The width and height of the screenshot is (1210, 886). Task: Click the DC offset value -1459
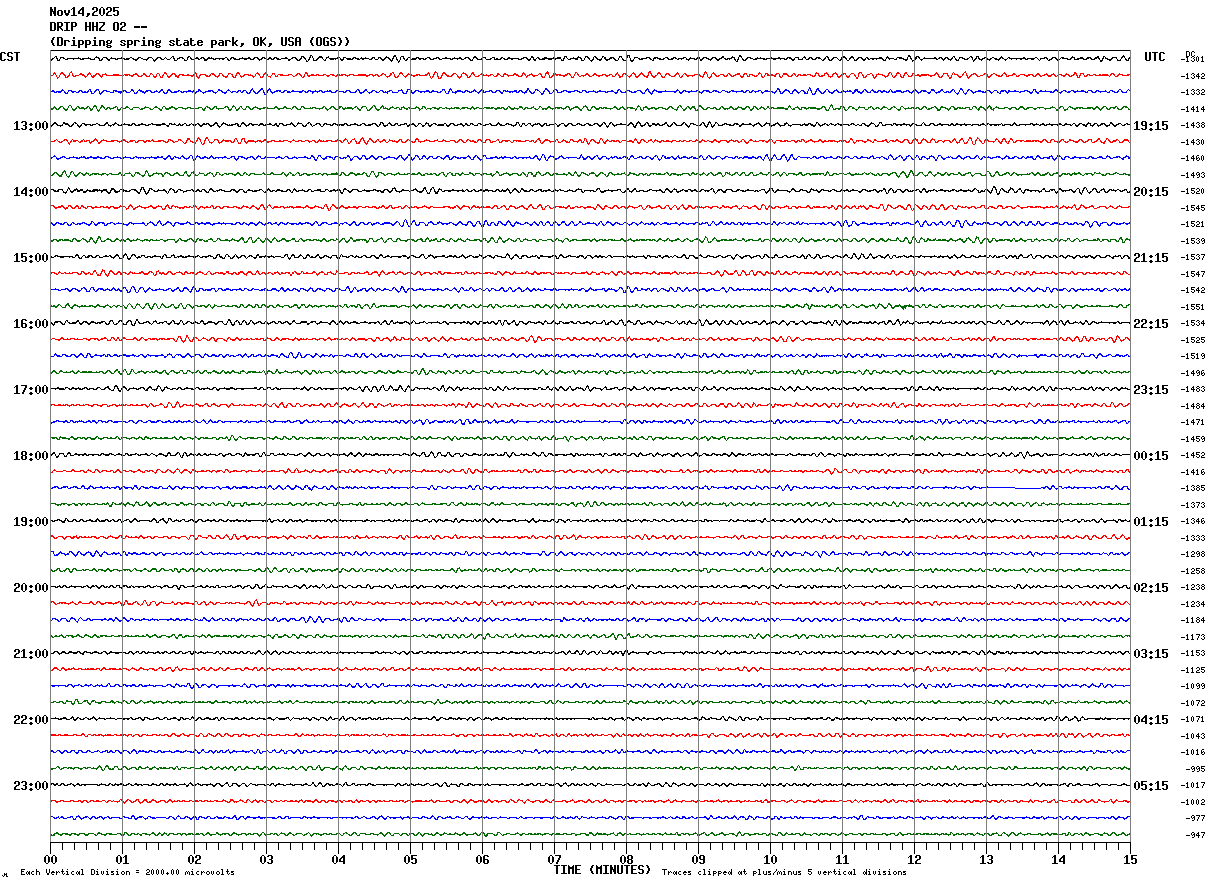coord(1192,439)
